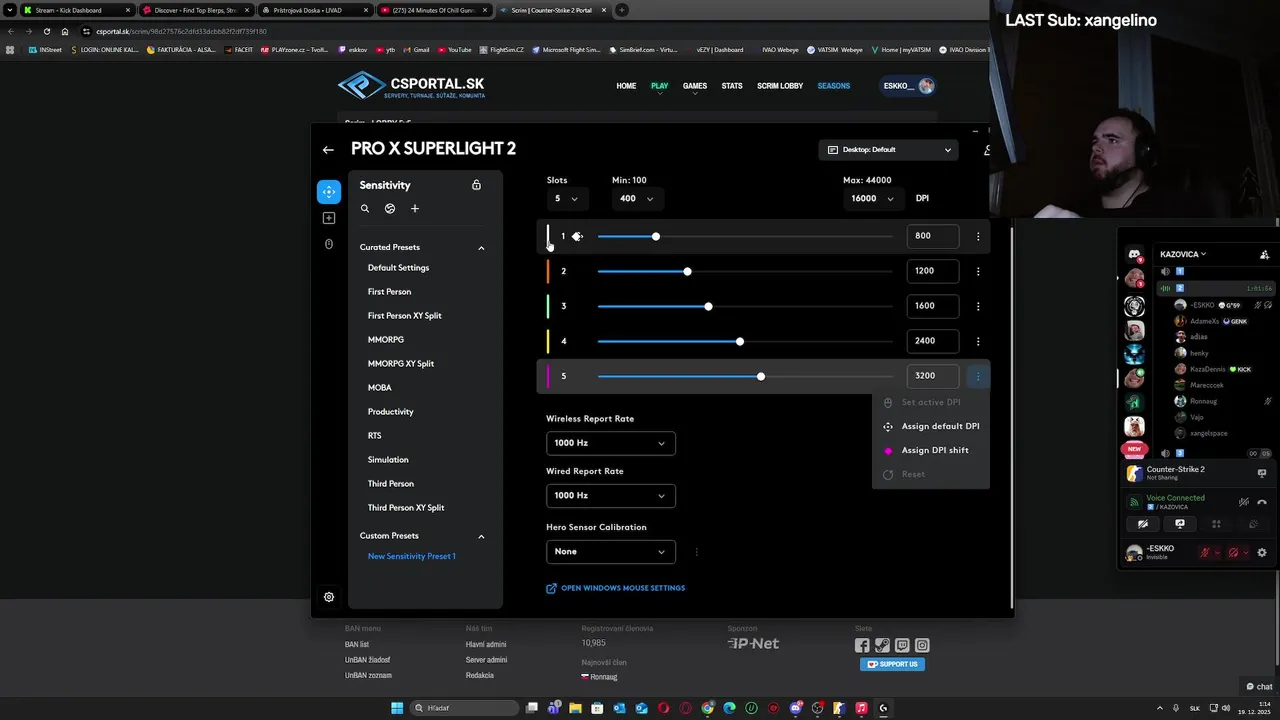1280x720 pixels.
Task: Open PLAY in CSPortal navigation
Action: (659, 86)
